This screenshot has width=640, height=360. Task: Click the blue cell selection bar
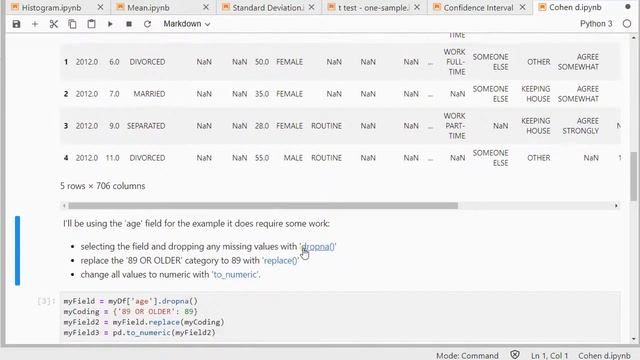tap(18, 251)
